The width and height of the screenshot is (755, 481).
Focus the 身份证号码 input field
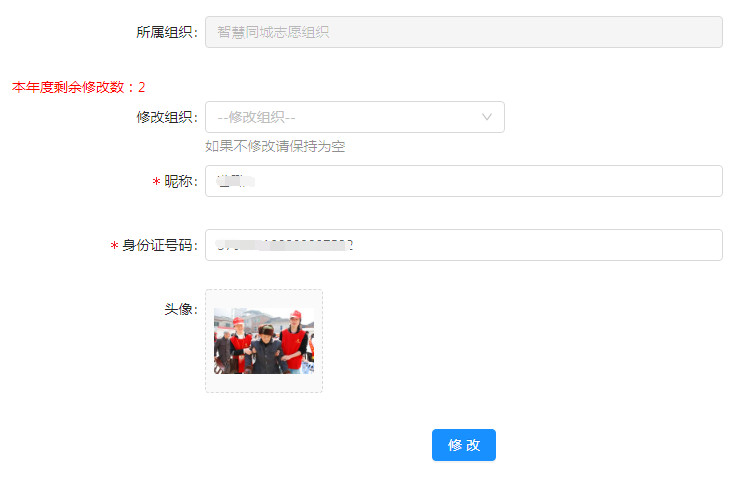pyautogui.click(x=464, y=245)
